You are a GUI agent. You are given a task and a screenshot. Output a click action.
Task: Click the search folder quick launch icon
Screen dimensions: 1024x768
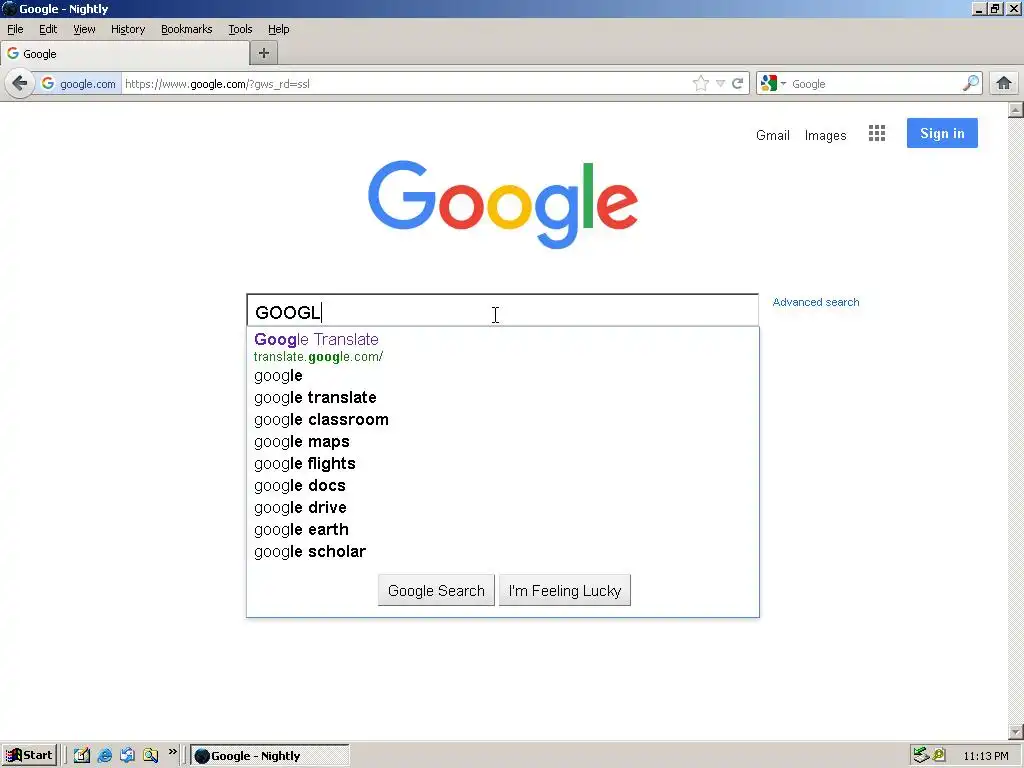coord(150,756)
